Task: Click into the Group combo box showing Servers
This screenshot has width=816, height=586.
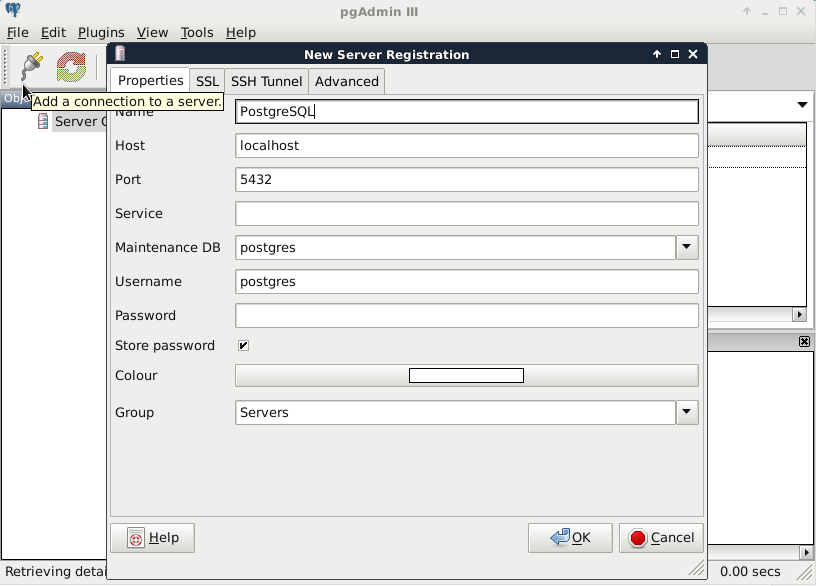Action: (x=455, y=412)
